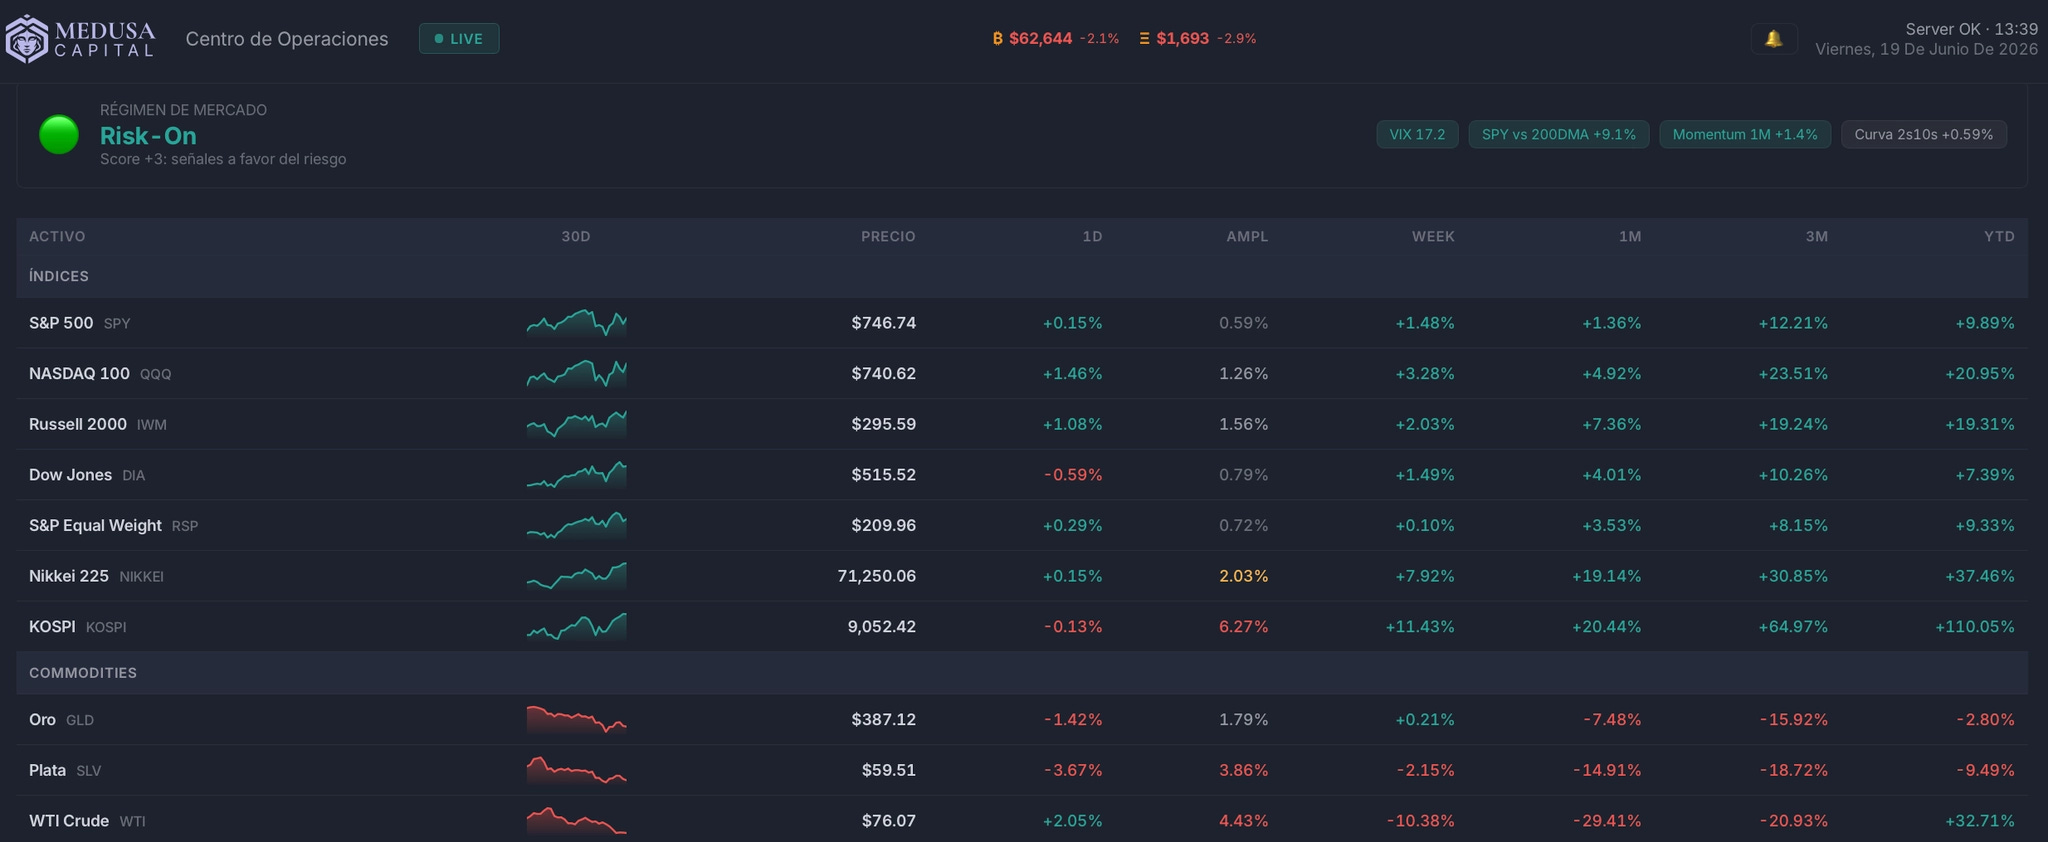Screen dimensions: 2048x842
Task: Sort table by AMPL column header
Action: pyautogui.click(x=1247, y=236)
